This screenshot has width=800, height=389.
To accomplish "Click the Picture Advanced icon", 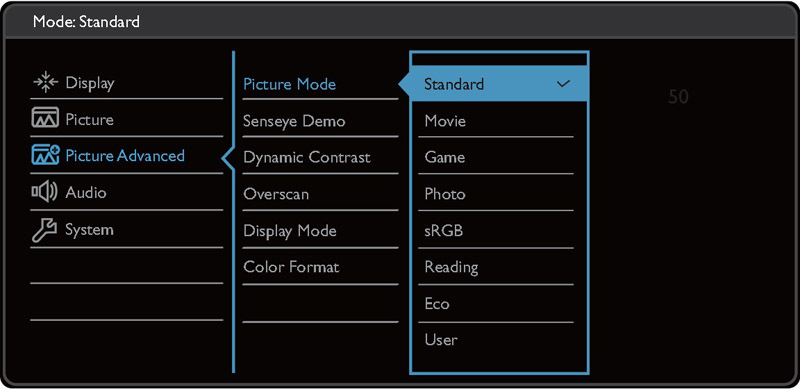I will (x=45, y=155).
